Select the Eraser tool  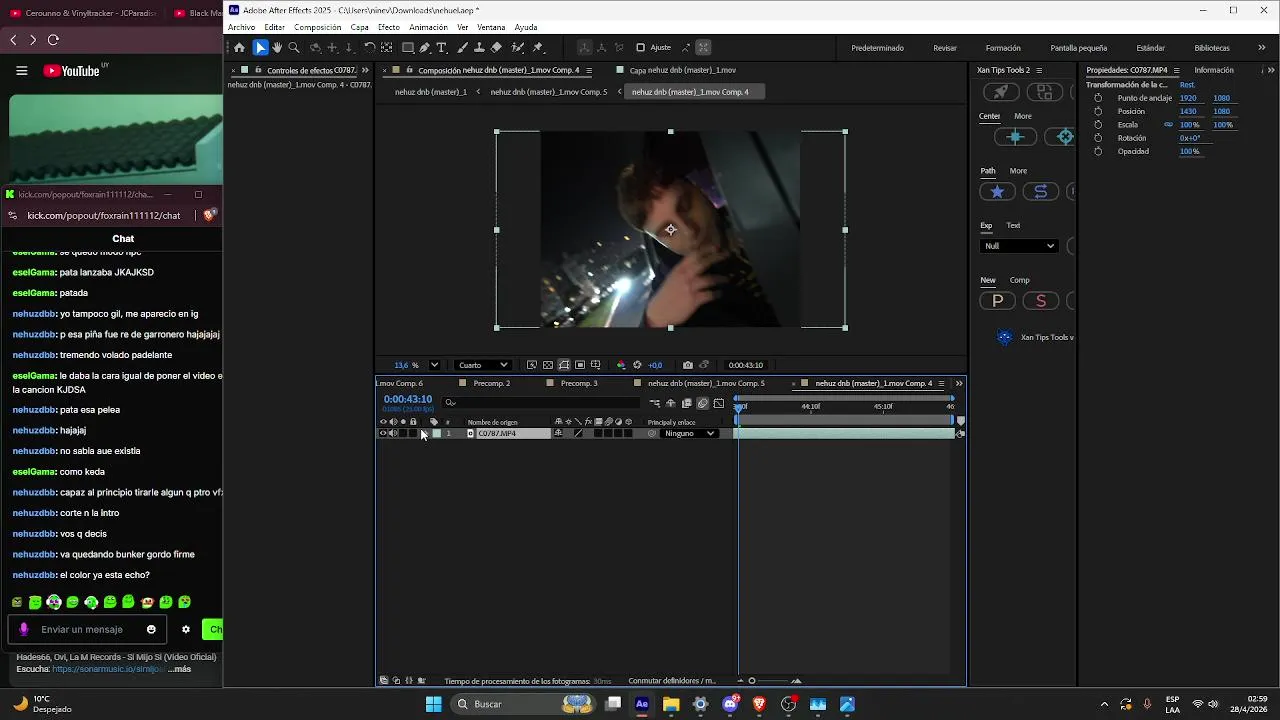click(x=497, y=47)
